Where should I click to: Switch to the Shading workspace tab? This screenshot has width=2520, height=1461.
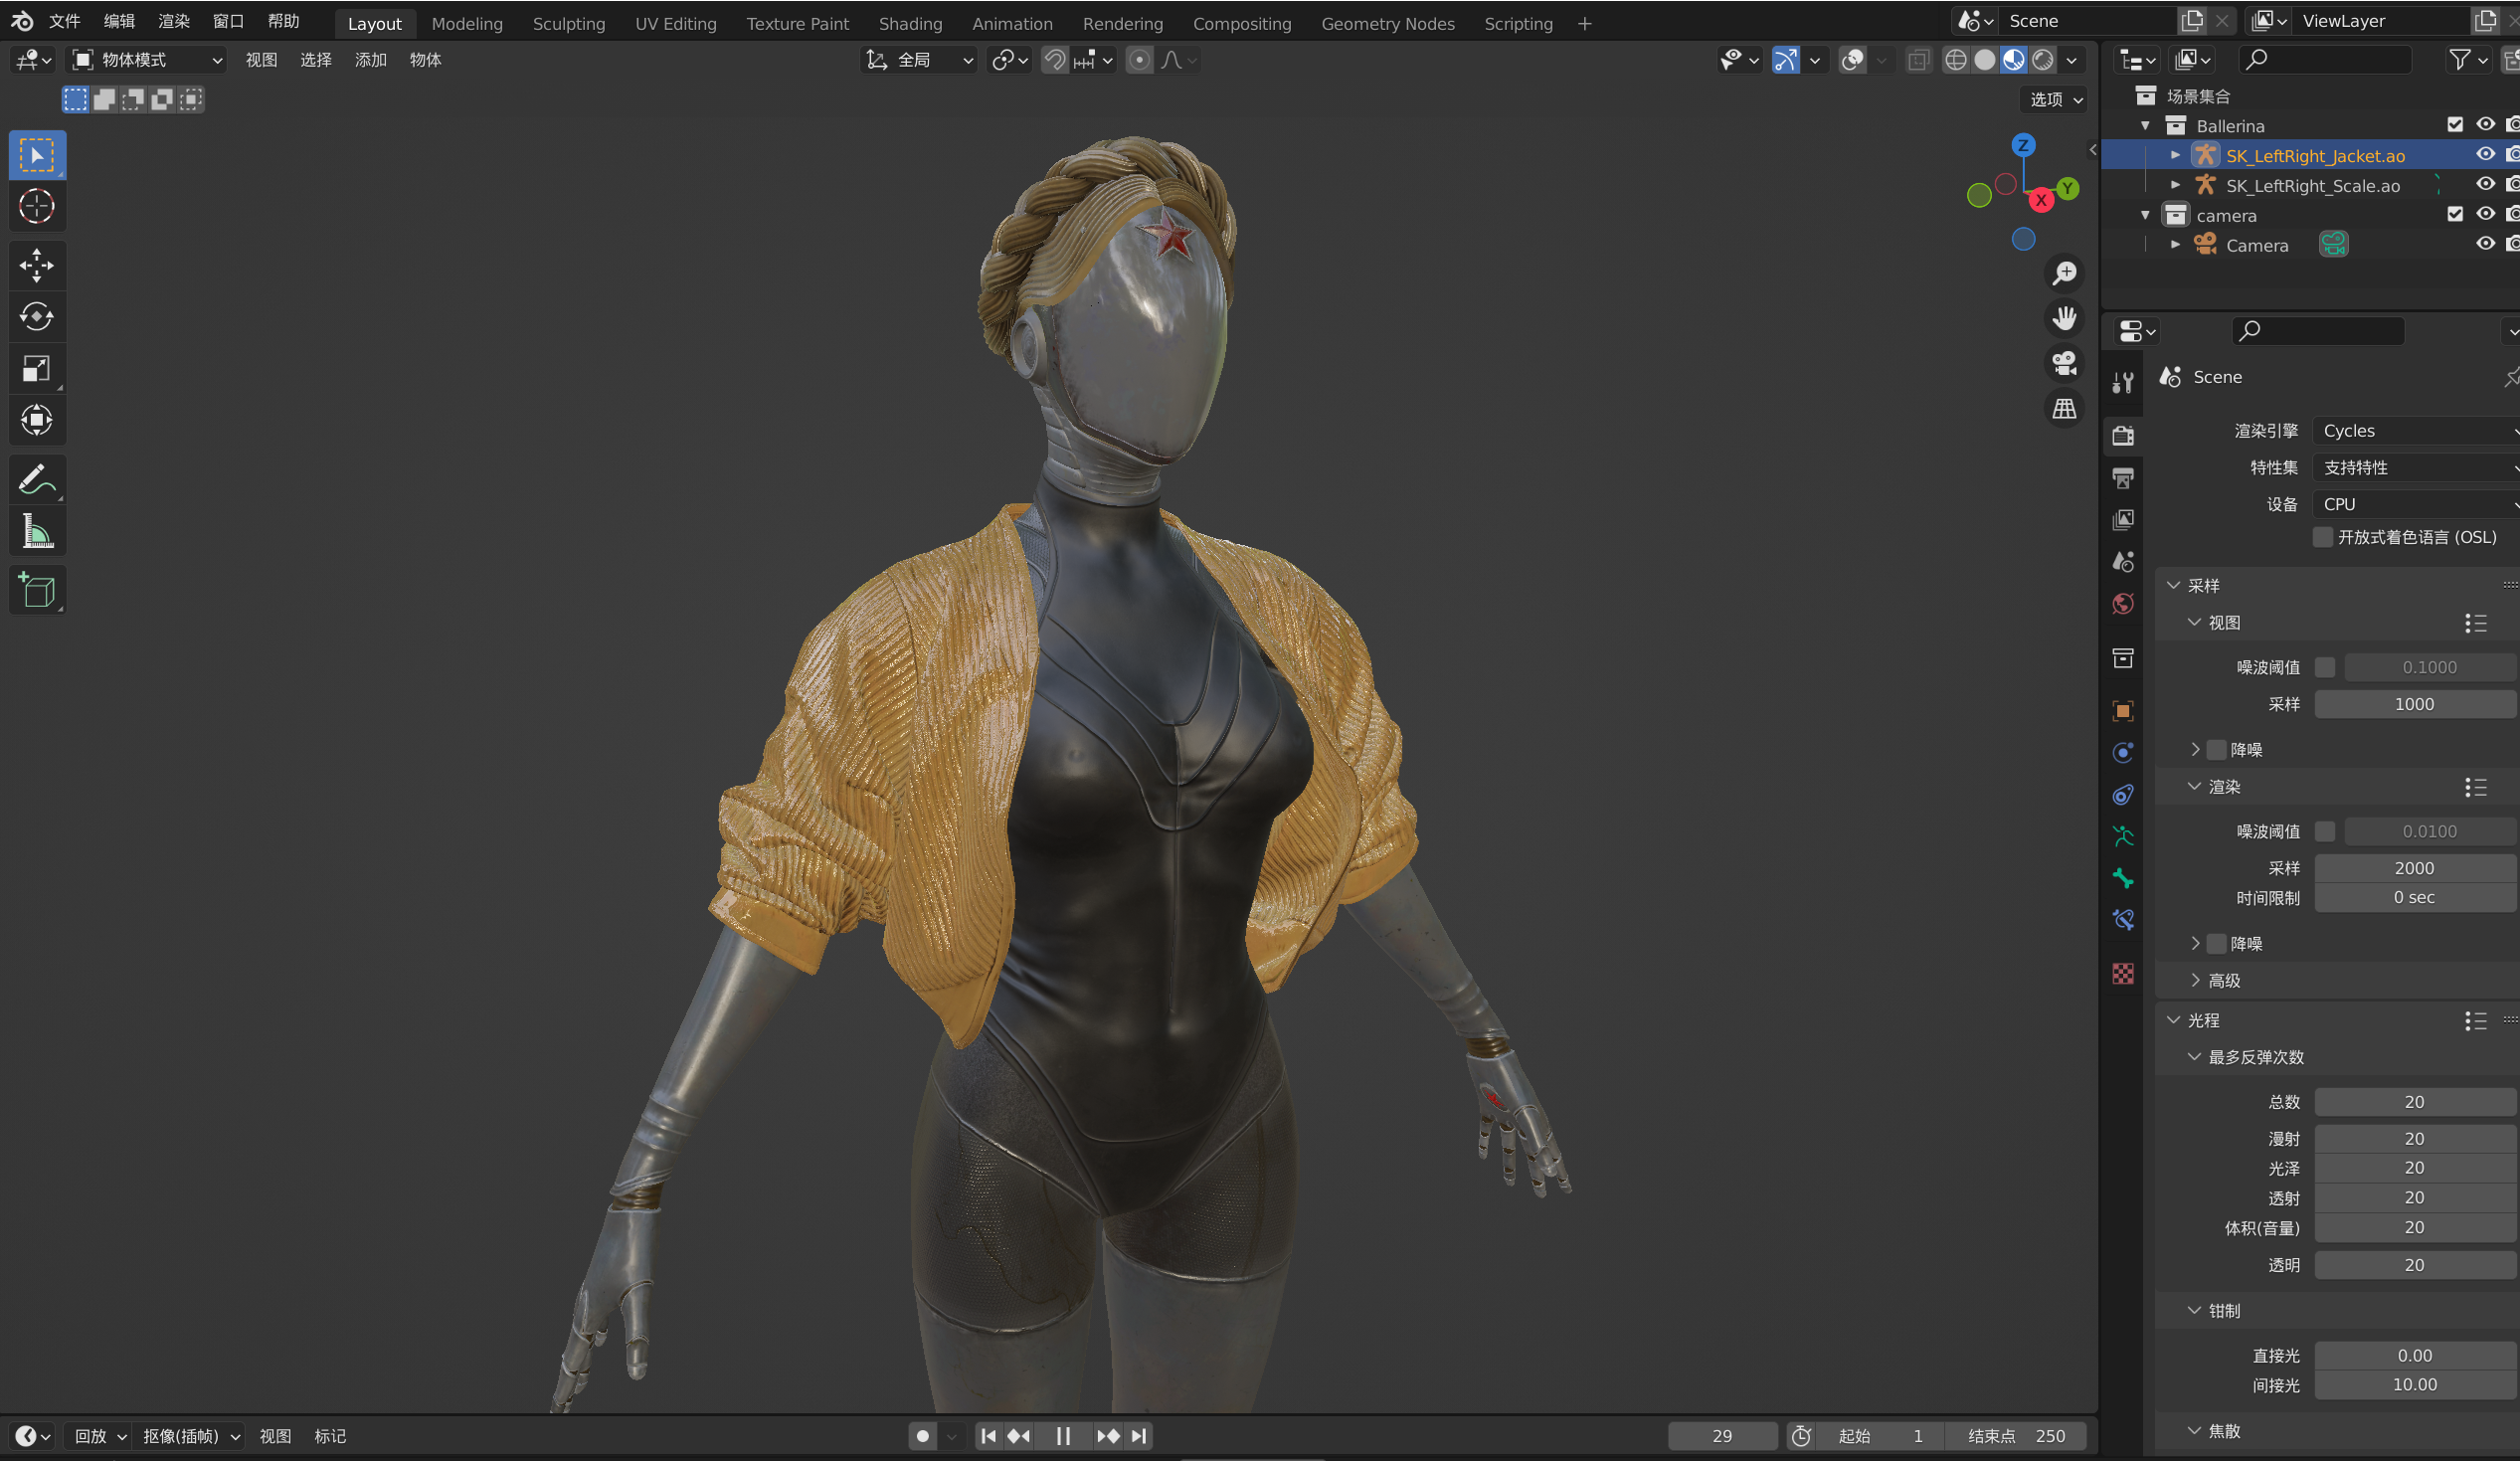(x=909, y=23)
